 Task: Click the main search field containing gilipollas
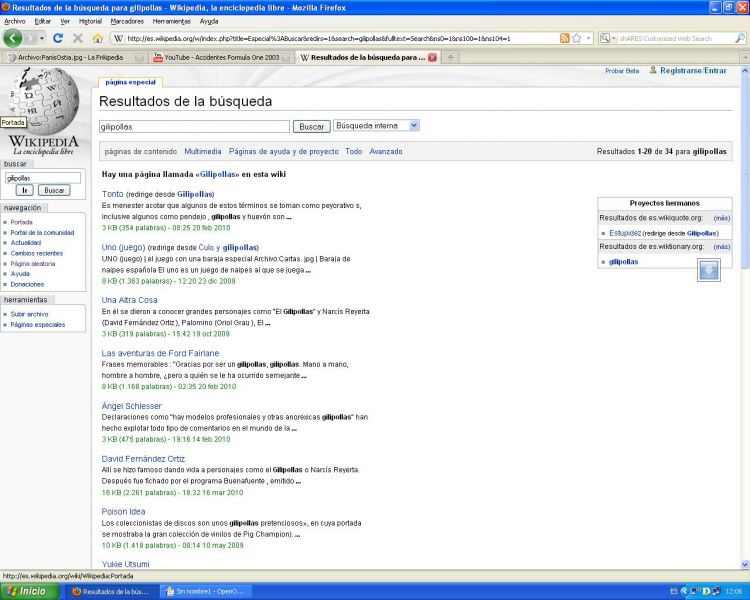194,127
